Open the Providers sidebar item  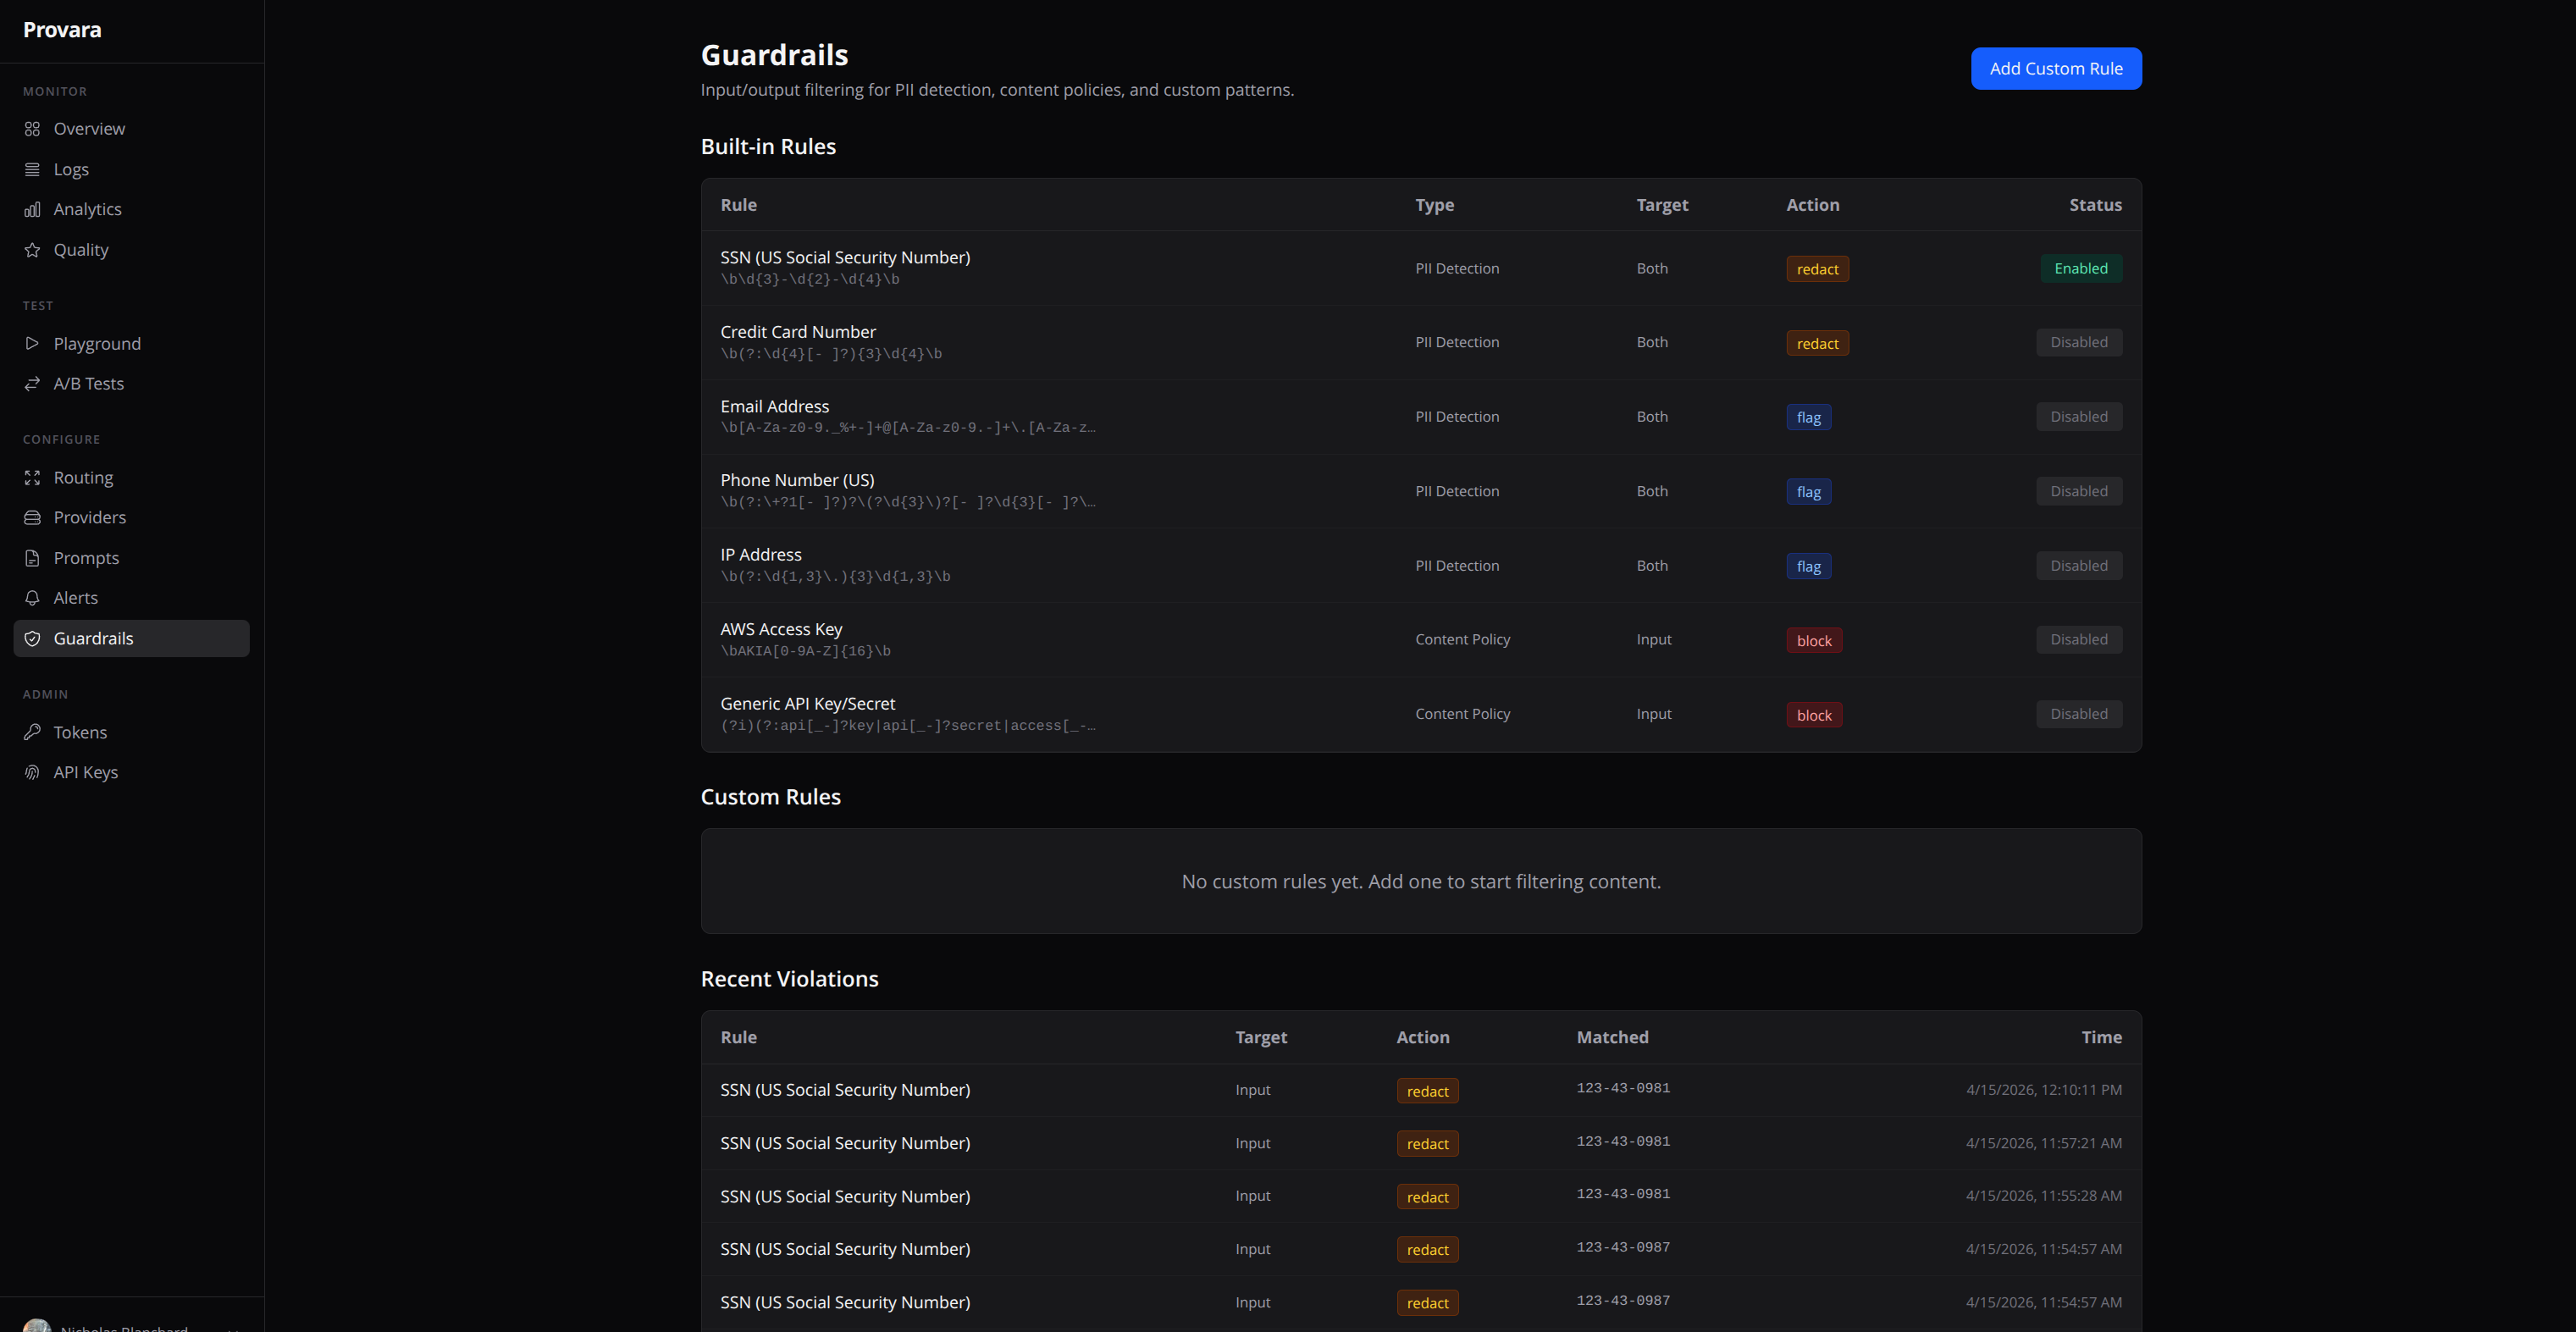click(x=89, y=517)
